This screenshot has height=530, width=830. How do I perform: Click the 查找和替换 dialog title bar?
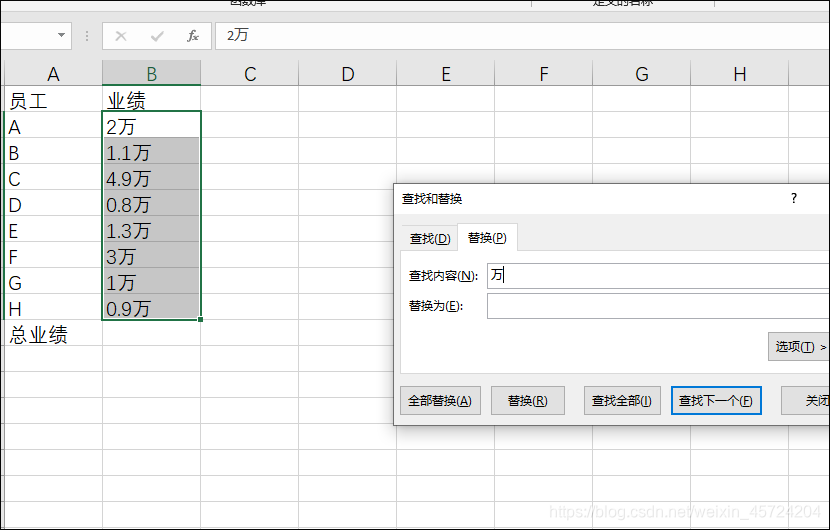pos(611,199)
